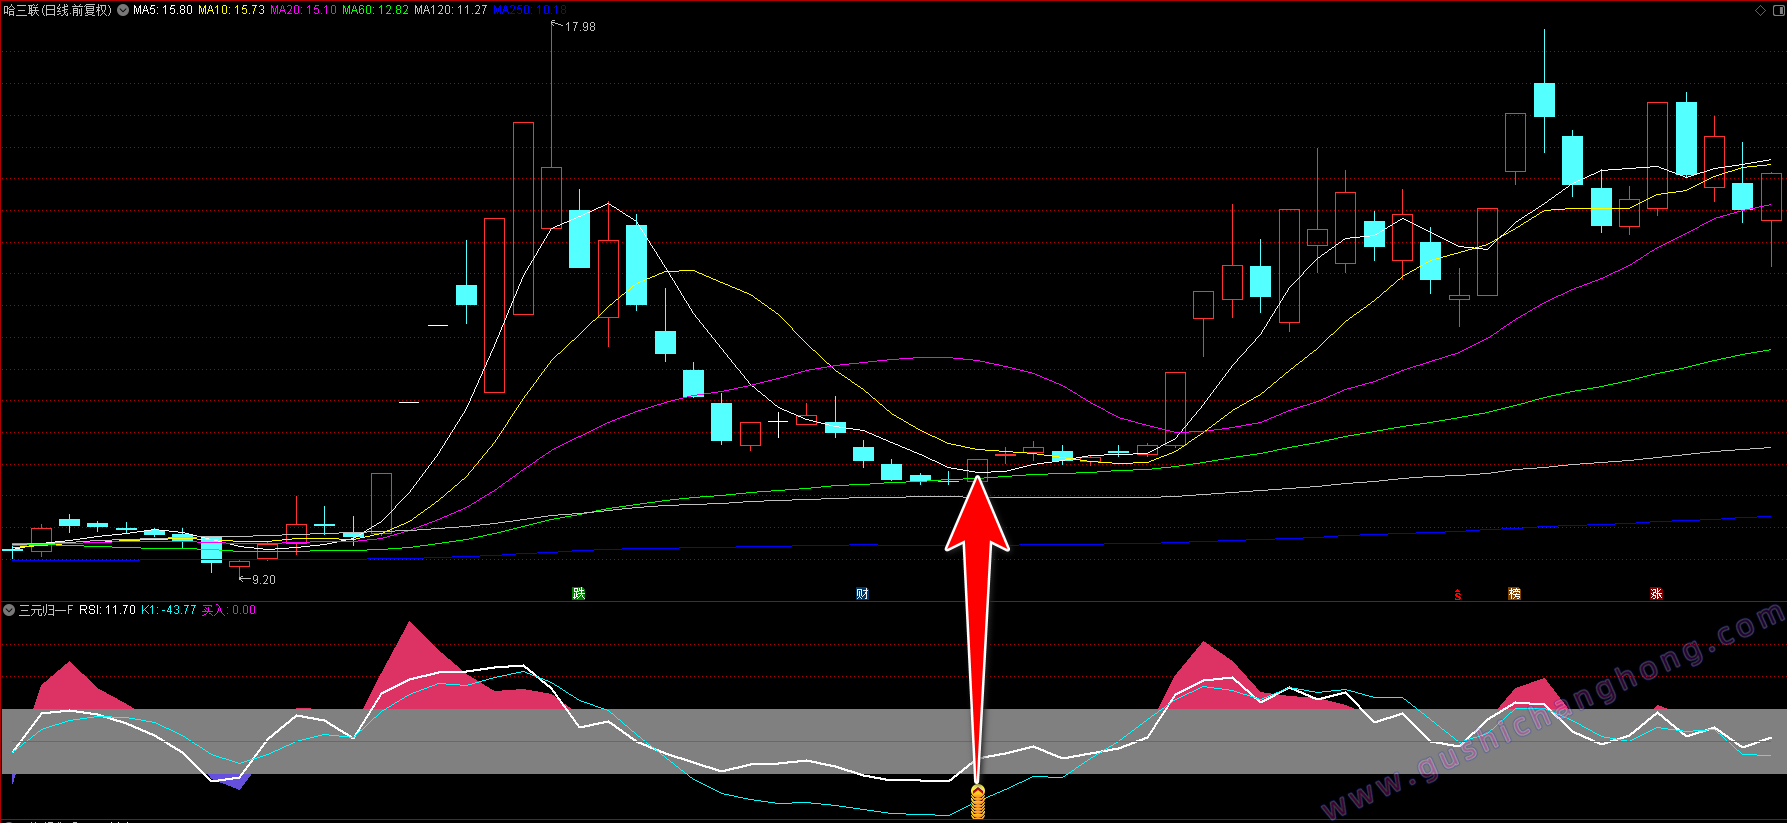Click the red $ event marker

pos(1458,595)
